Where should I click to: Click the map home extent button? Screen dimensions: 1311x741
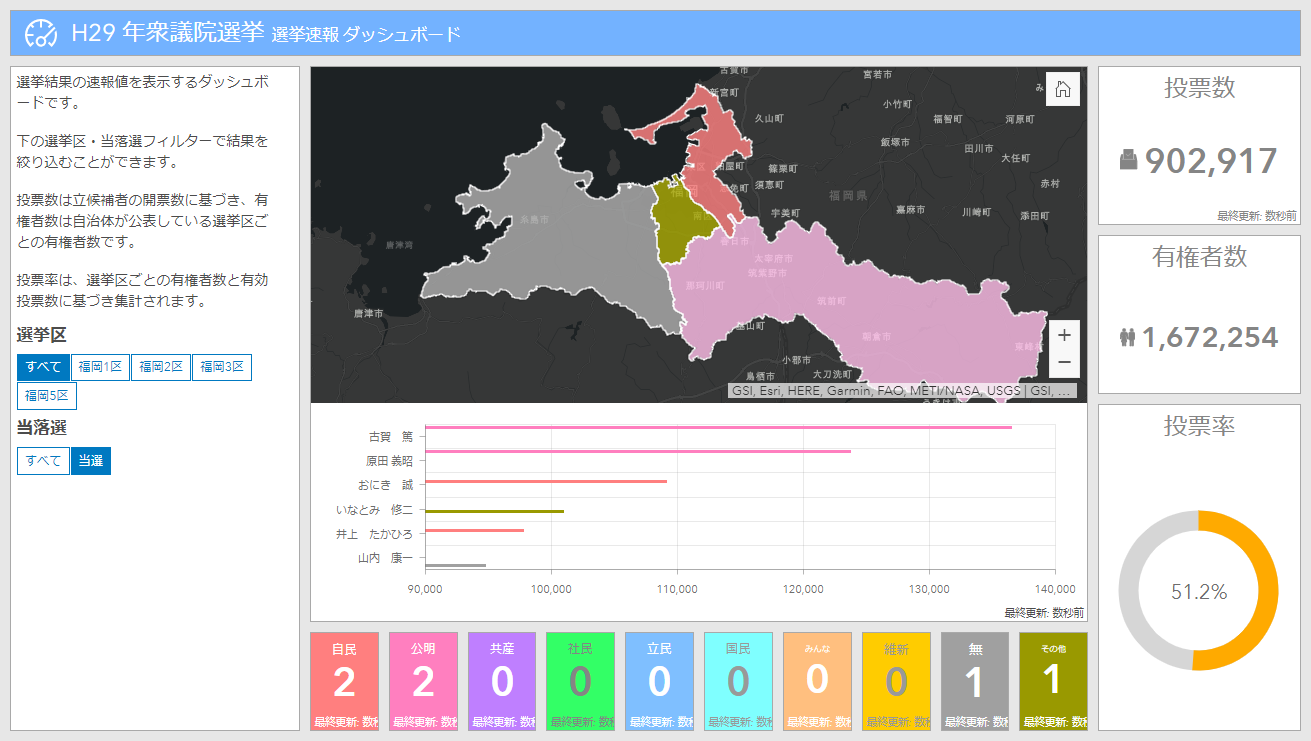1063,89
